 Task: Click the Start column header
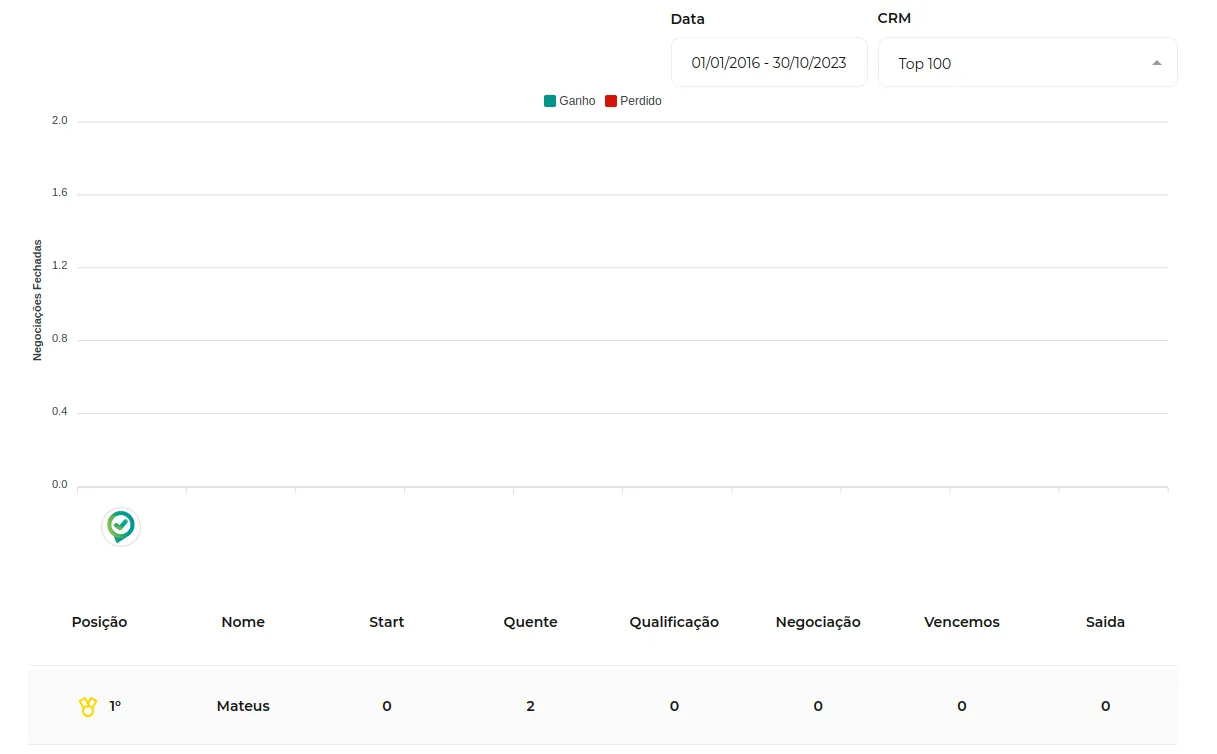(x=387, y=622)
